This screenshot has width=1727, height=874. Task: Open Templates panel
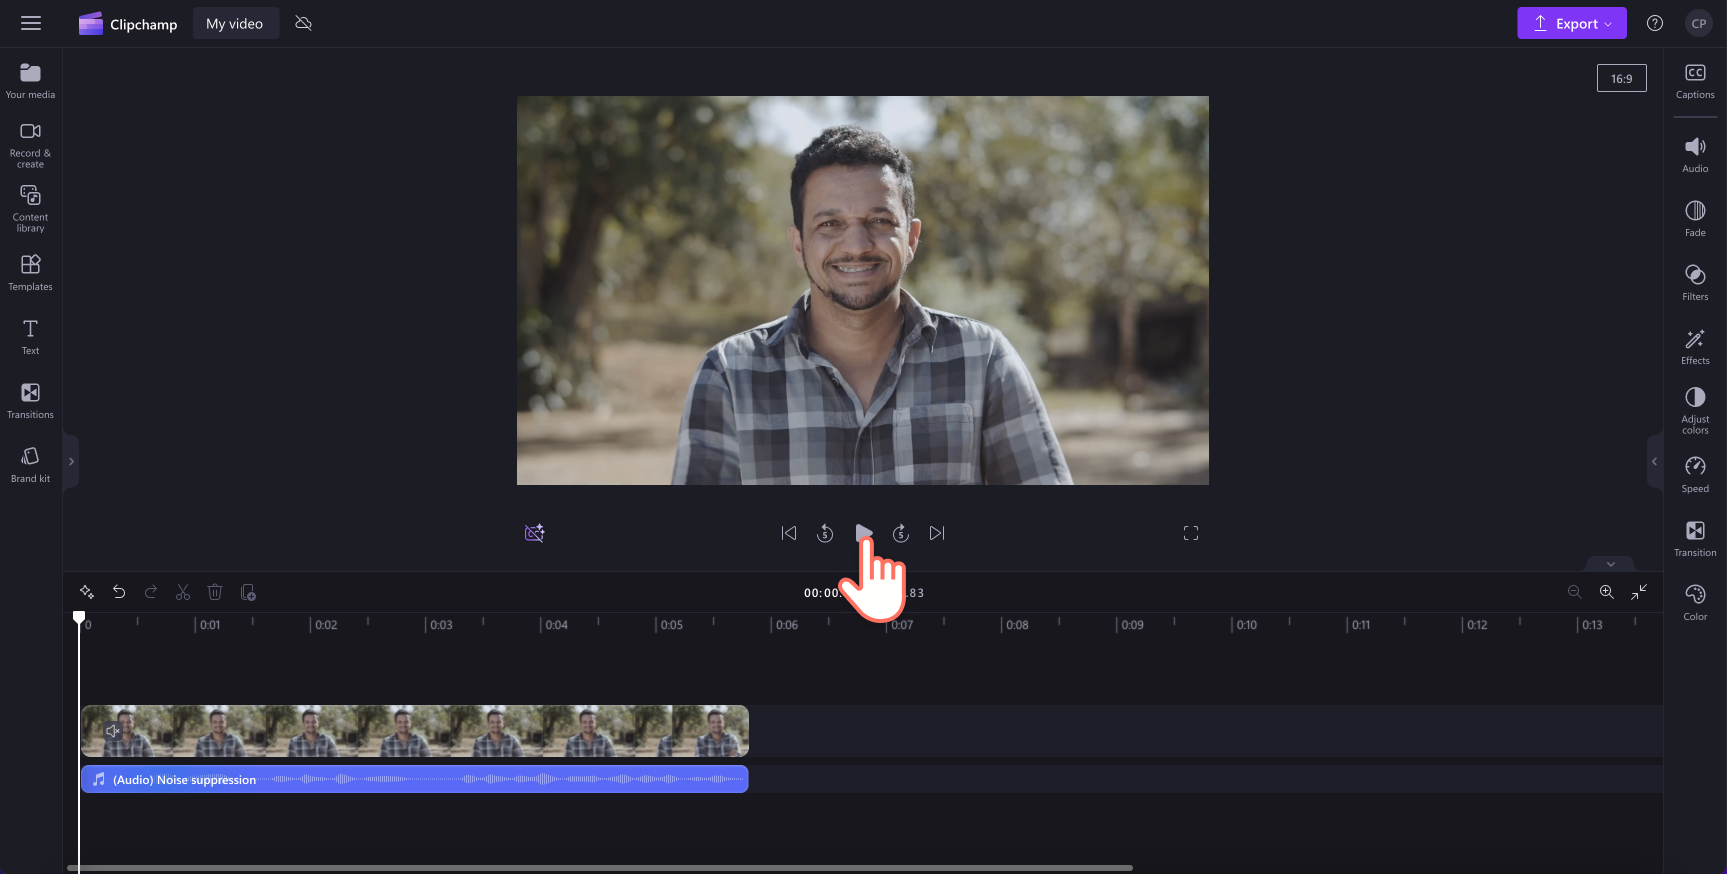tap(31, 272)
